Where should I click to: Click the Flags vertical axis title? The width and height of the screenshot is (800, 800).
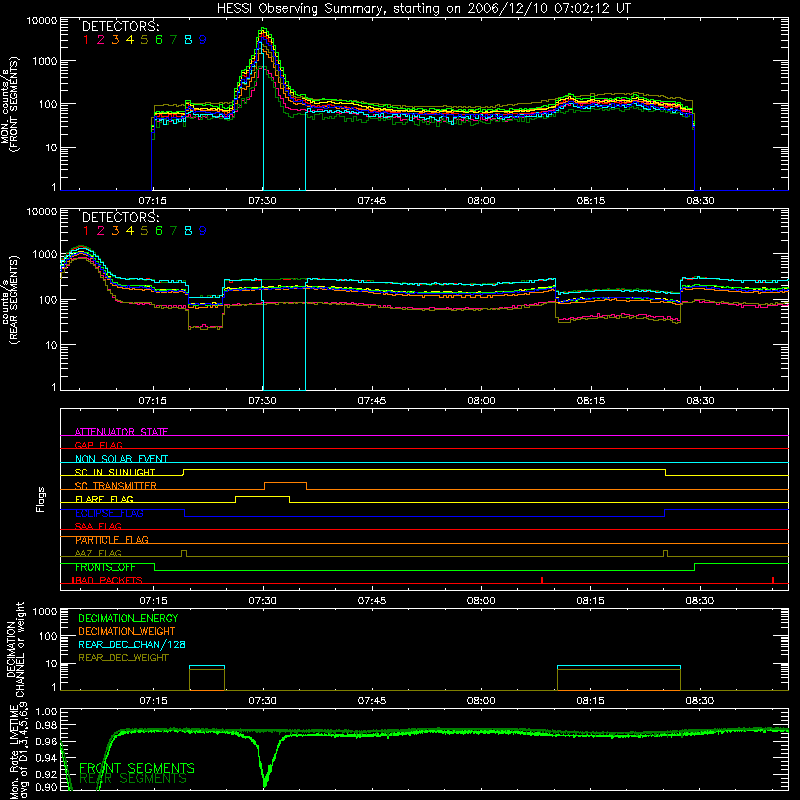coord(41,499)
